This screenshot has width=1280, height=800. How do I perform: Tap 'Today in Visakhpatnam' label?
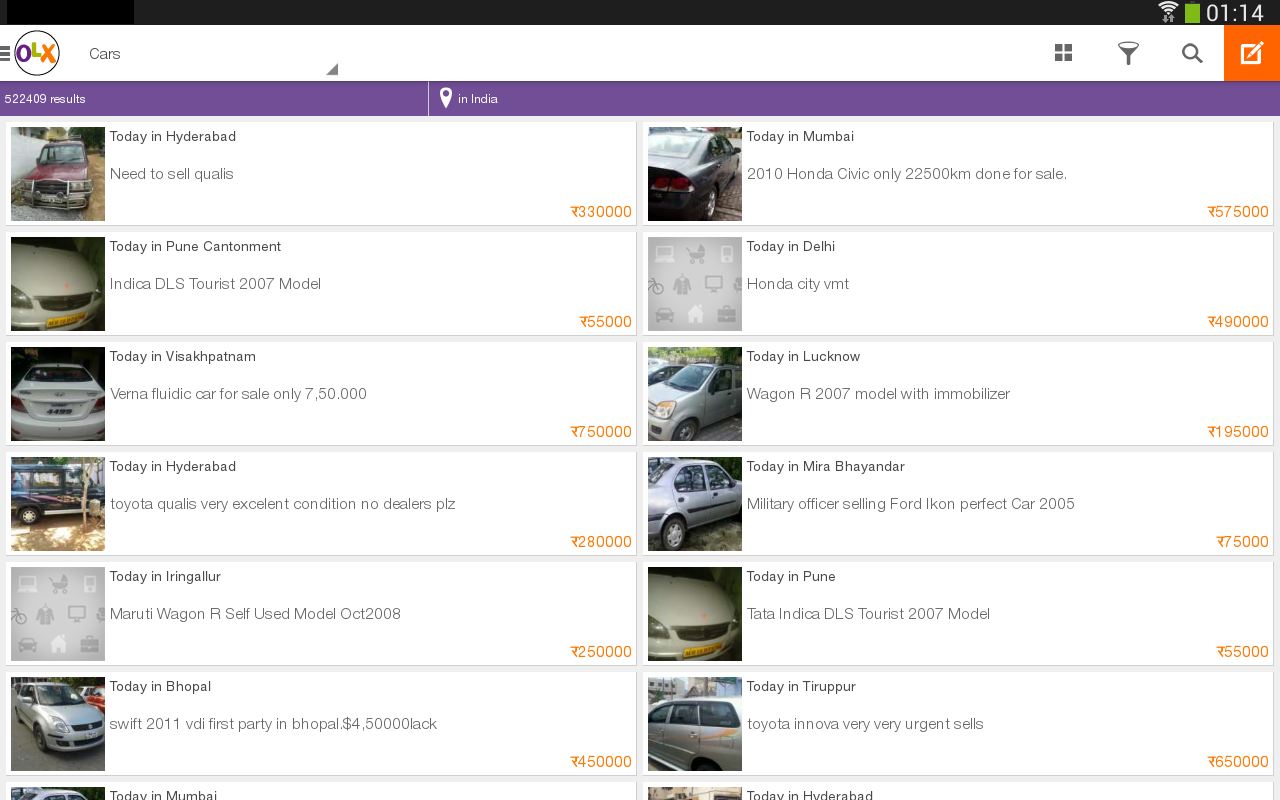pyautogui.click(x=183, y=357)
